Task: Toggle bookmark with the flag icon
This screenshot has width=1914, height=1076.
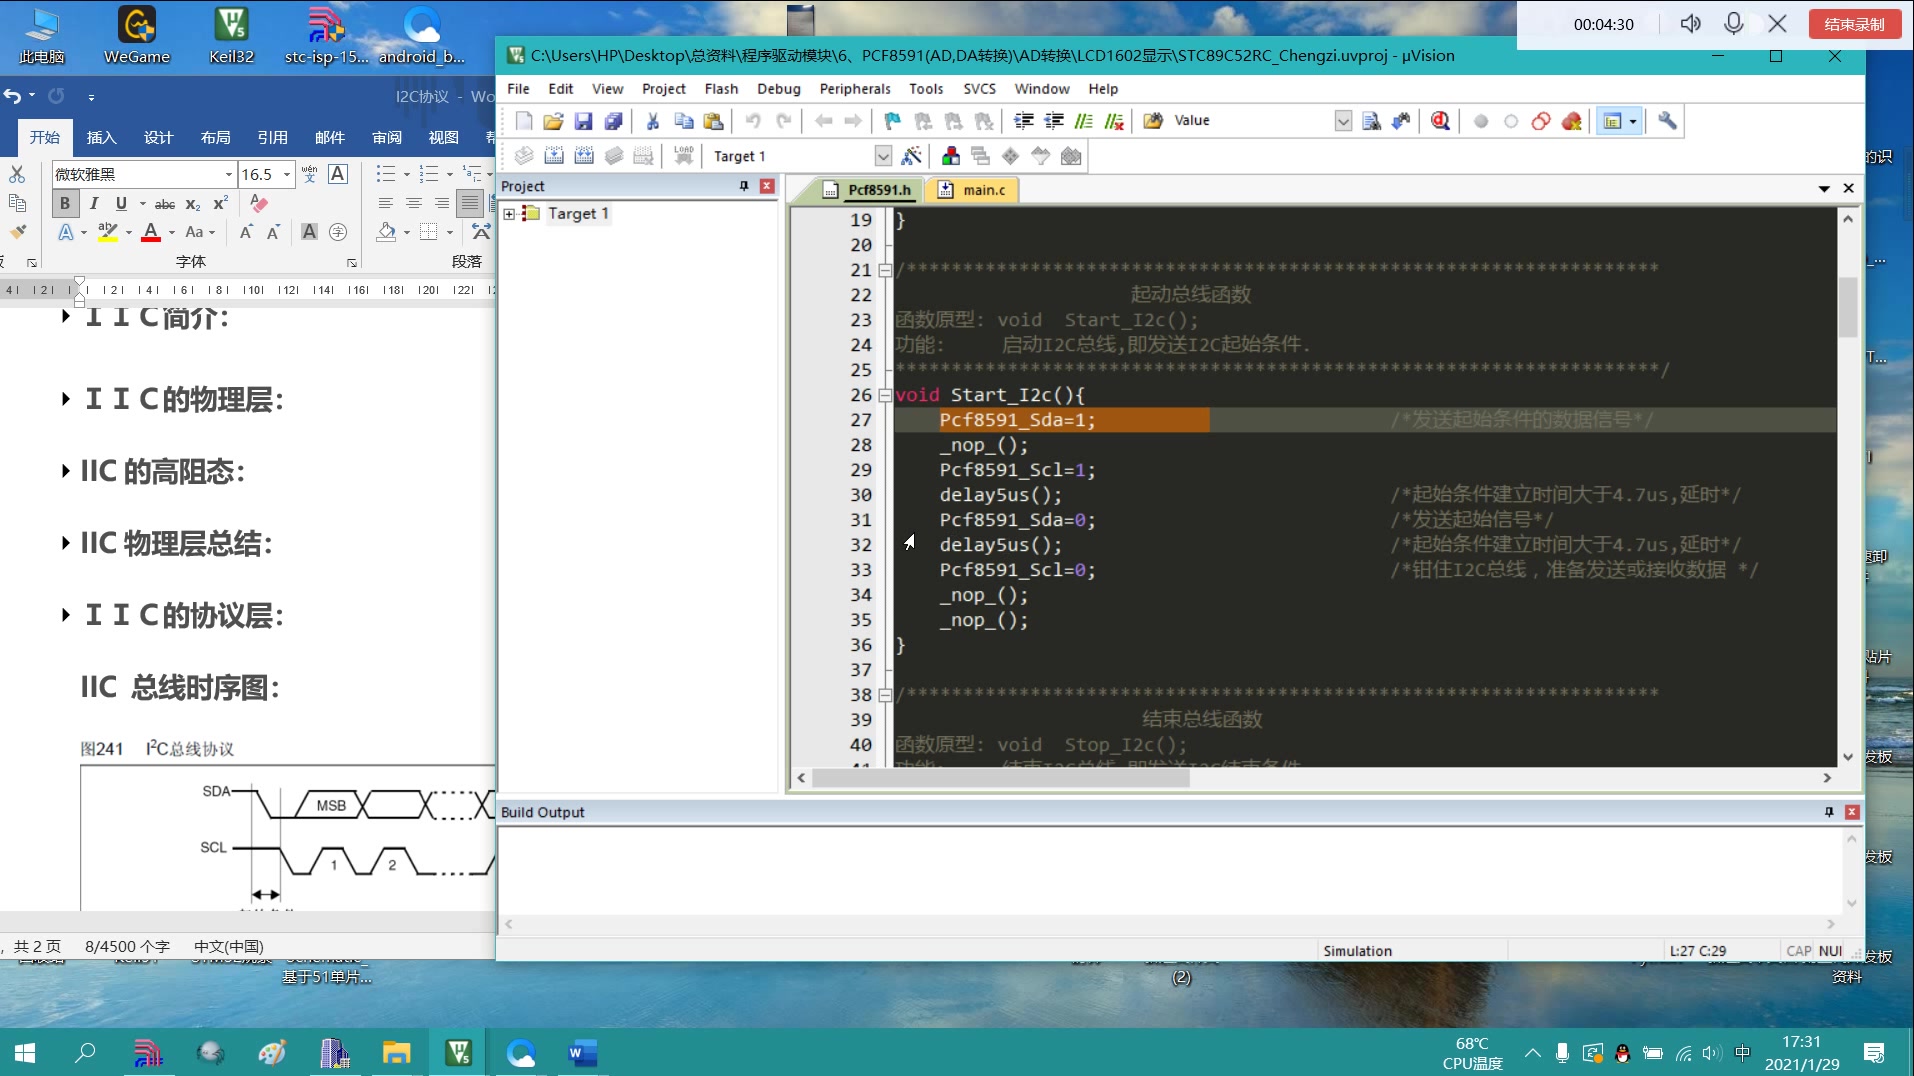Action: coord(892,121)
